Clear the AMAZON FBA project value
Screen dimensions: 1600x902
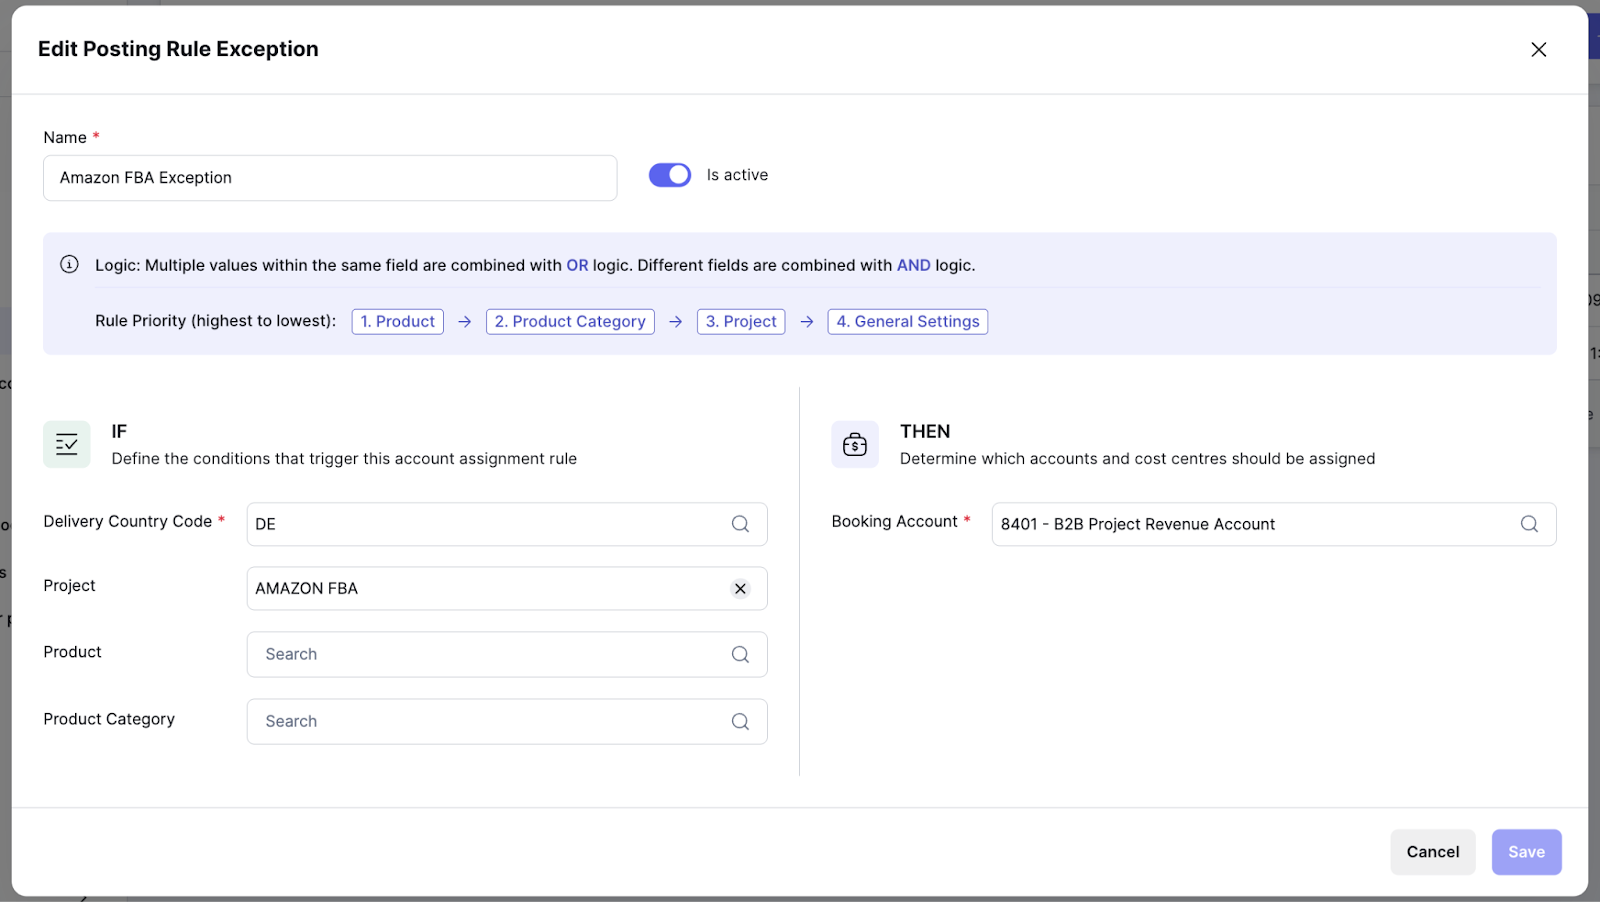point(740,589)
